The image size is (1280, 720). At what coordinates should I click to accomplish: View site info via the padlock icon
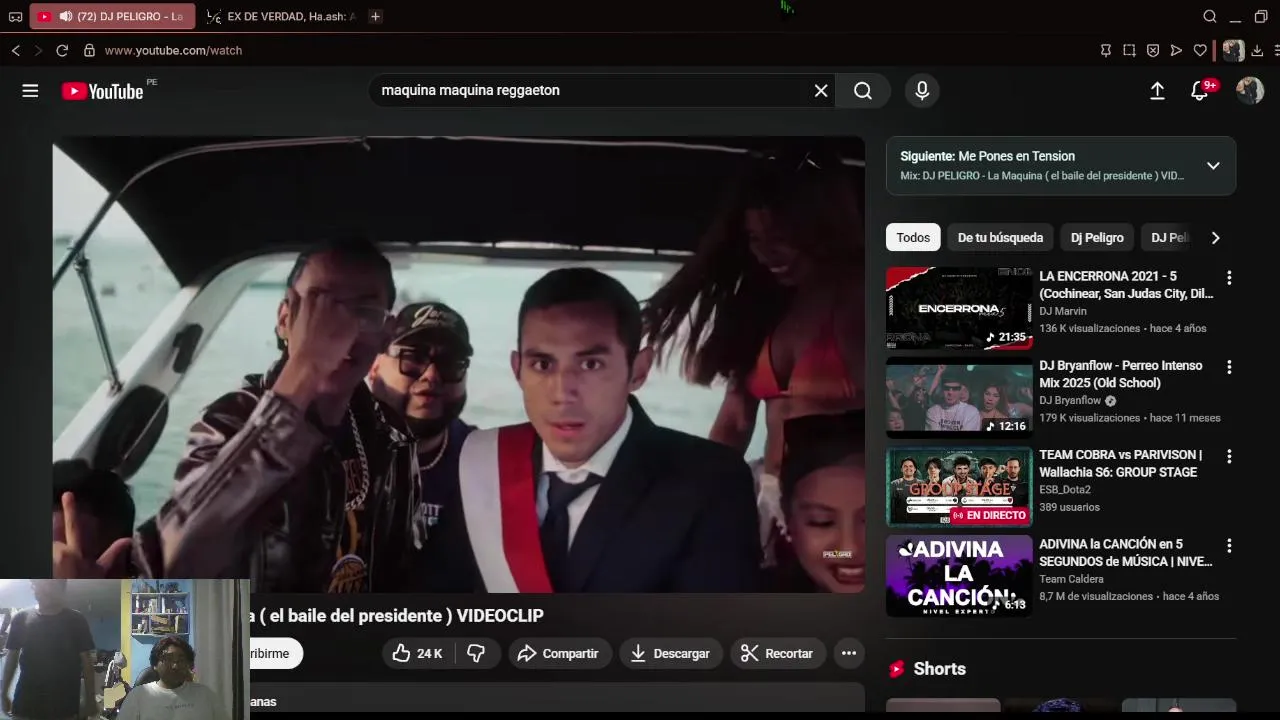coord(89,50)
